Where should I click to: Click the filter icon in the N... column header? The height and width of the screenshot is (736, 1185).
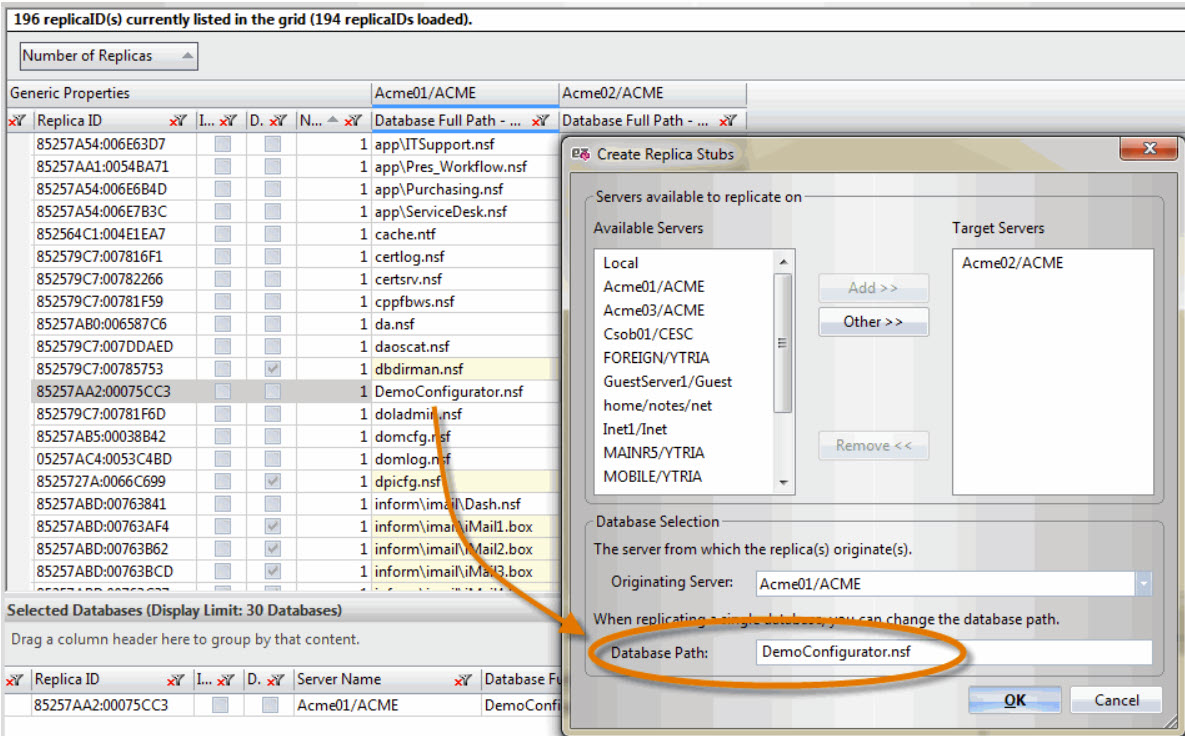pos(352,121)
